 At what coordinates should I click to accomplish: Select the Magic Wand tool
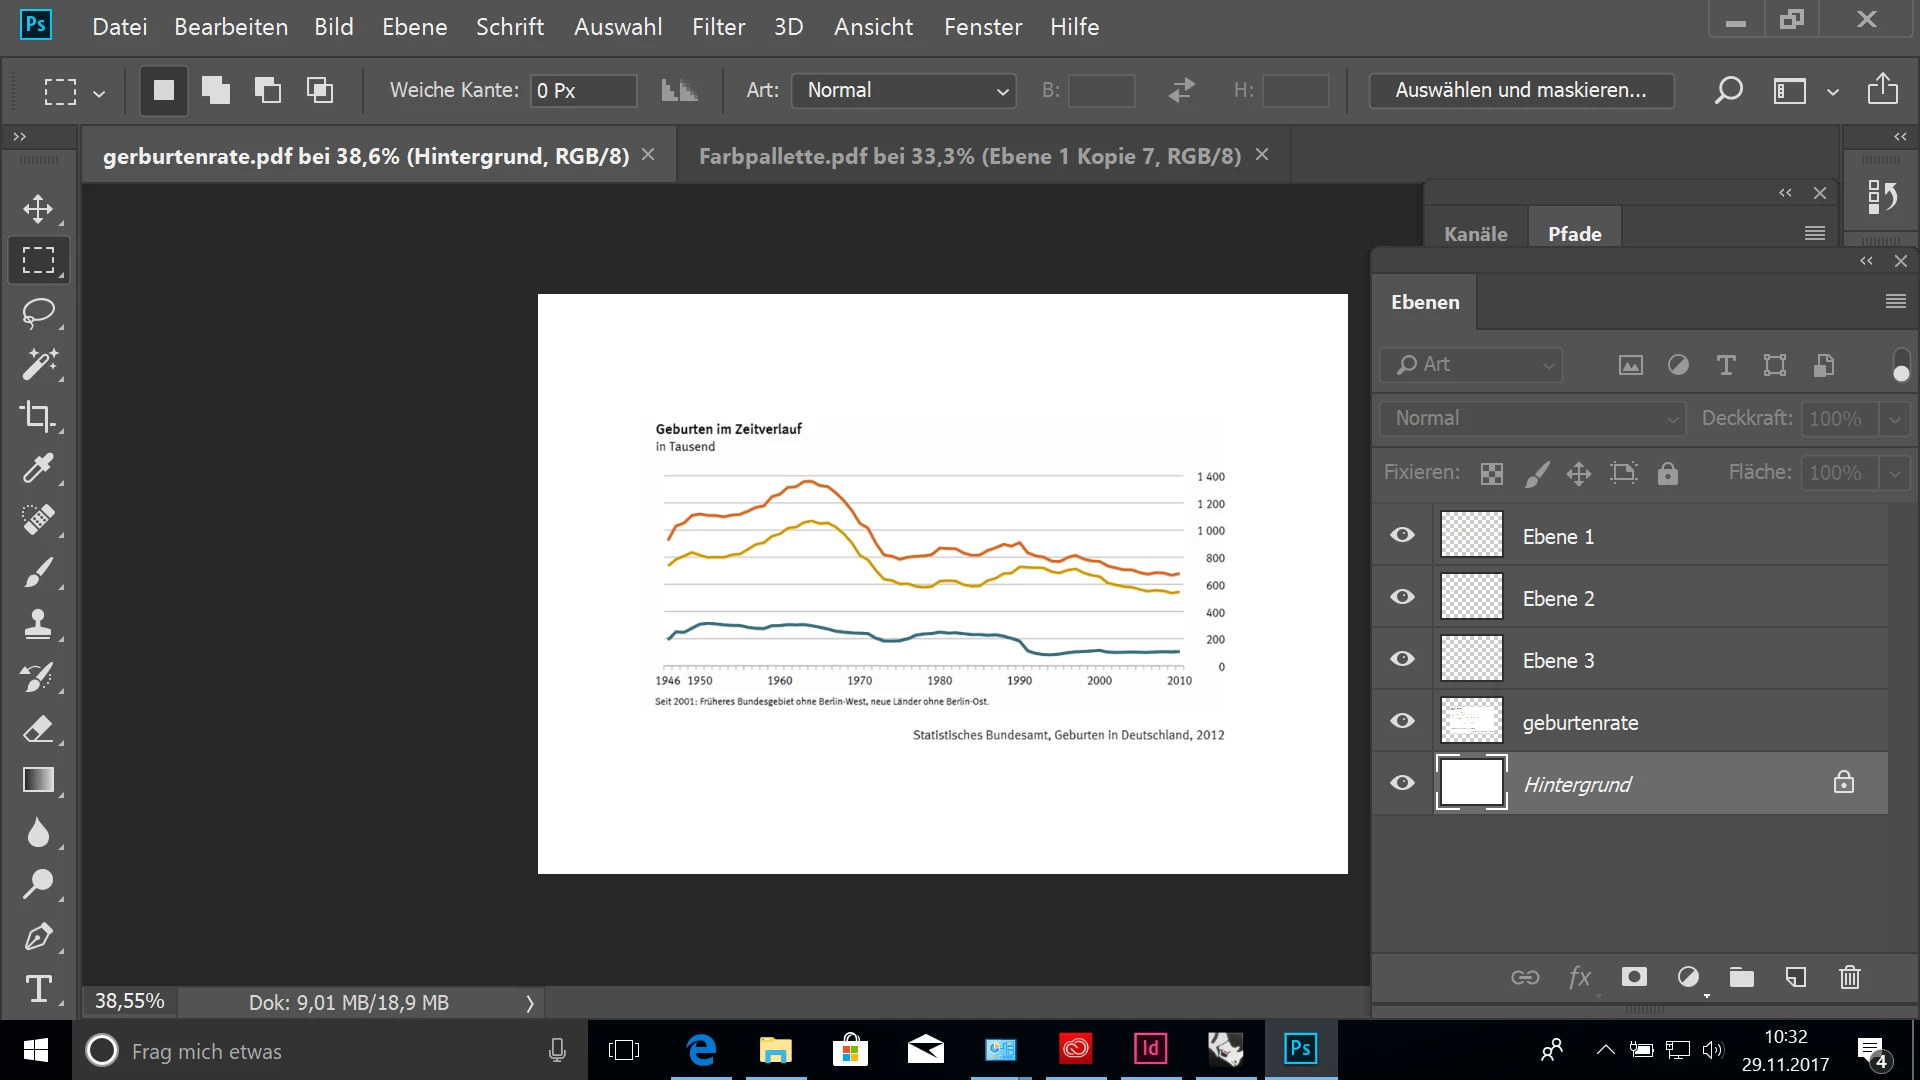click(38, 365)
